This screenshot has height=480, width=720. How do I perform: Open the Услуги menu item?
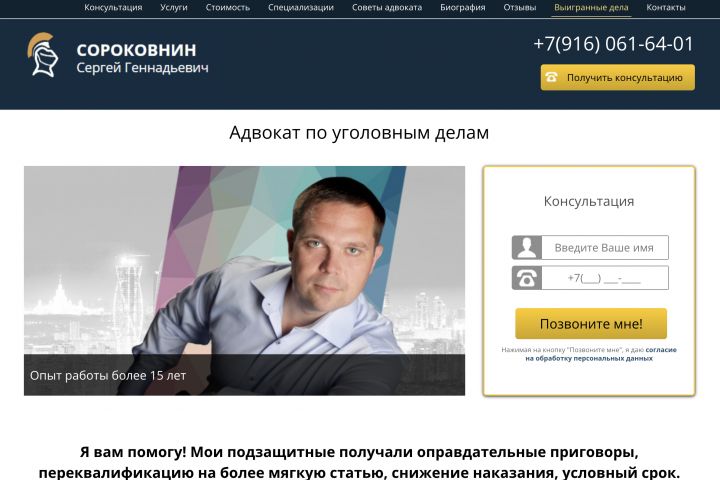[x=174, y=7]
